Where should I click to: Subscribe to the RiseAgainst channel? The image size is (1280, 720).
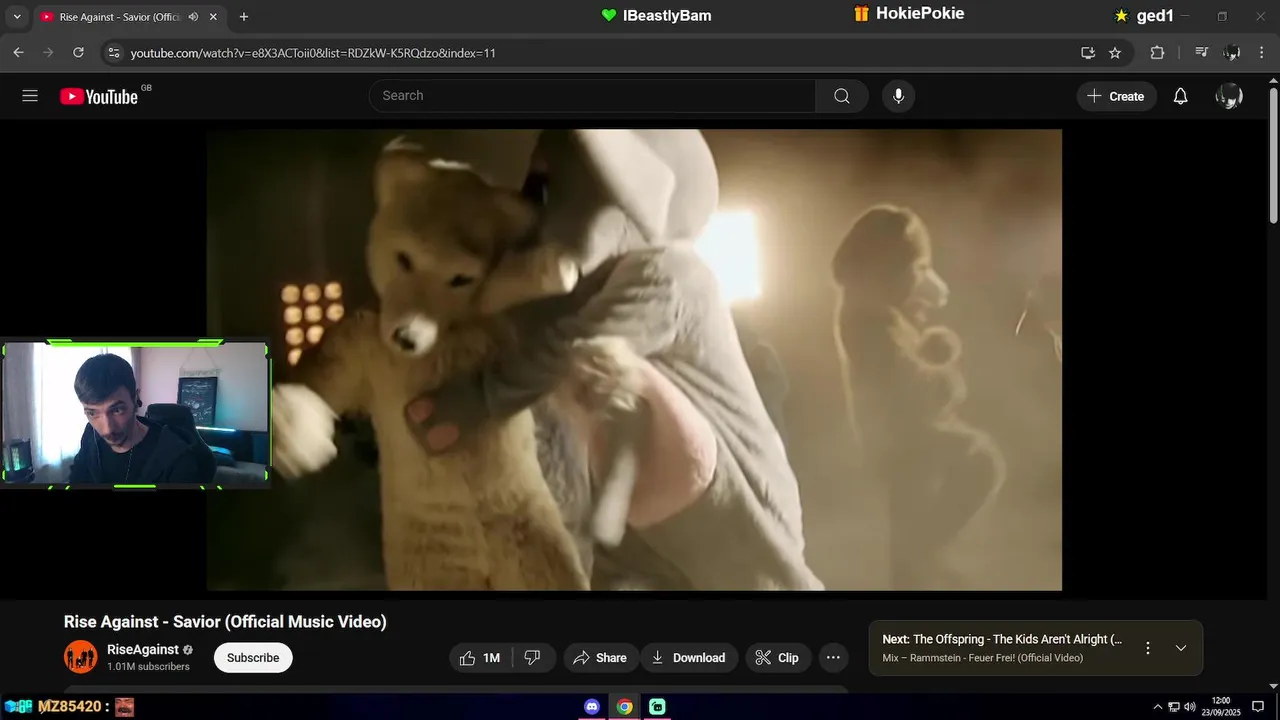(253, 658)
